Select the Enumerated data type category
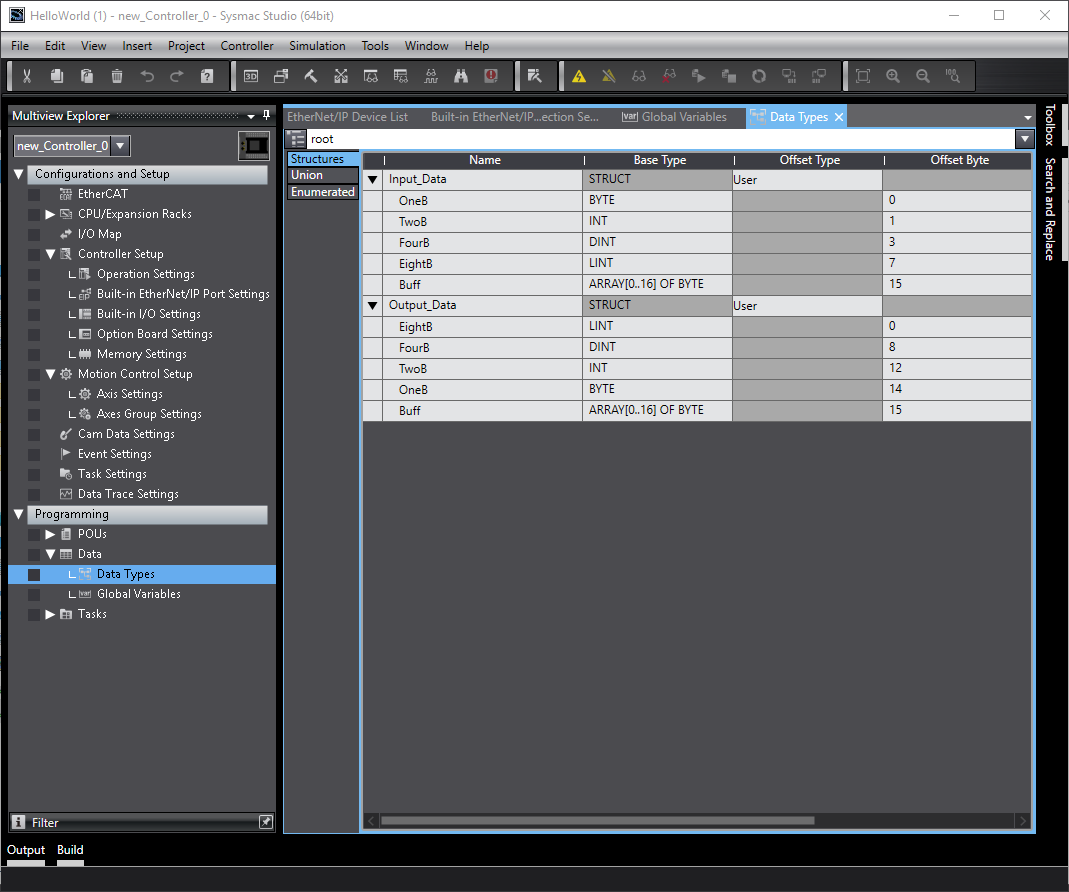Image resolution: width=1069 pixels, height=892 pixels. point(322,192)
